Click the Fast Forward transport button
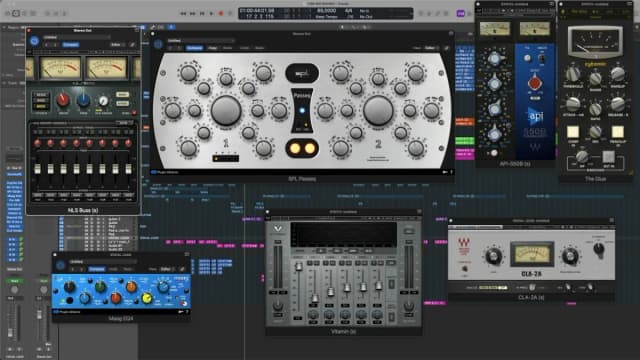Viewport: 640px width, 360px height. click(x=193, y=13)
